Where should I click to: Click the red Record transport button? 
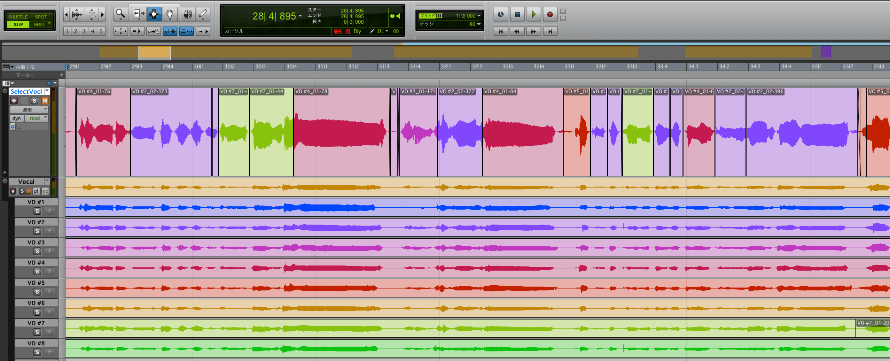pos(550,14)
